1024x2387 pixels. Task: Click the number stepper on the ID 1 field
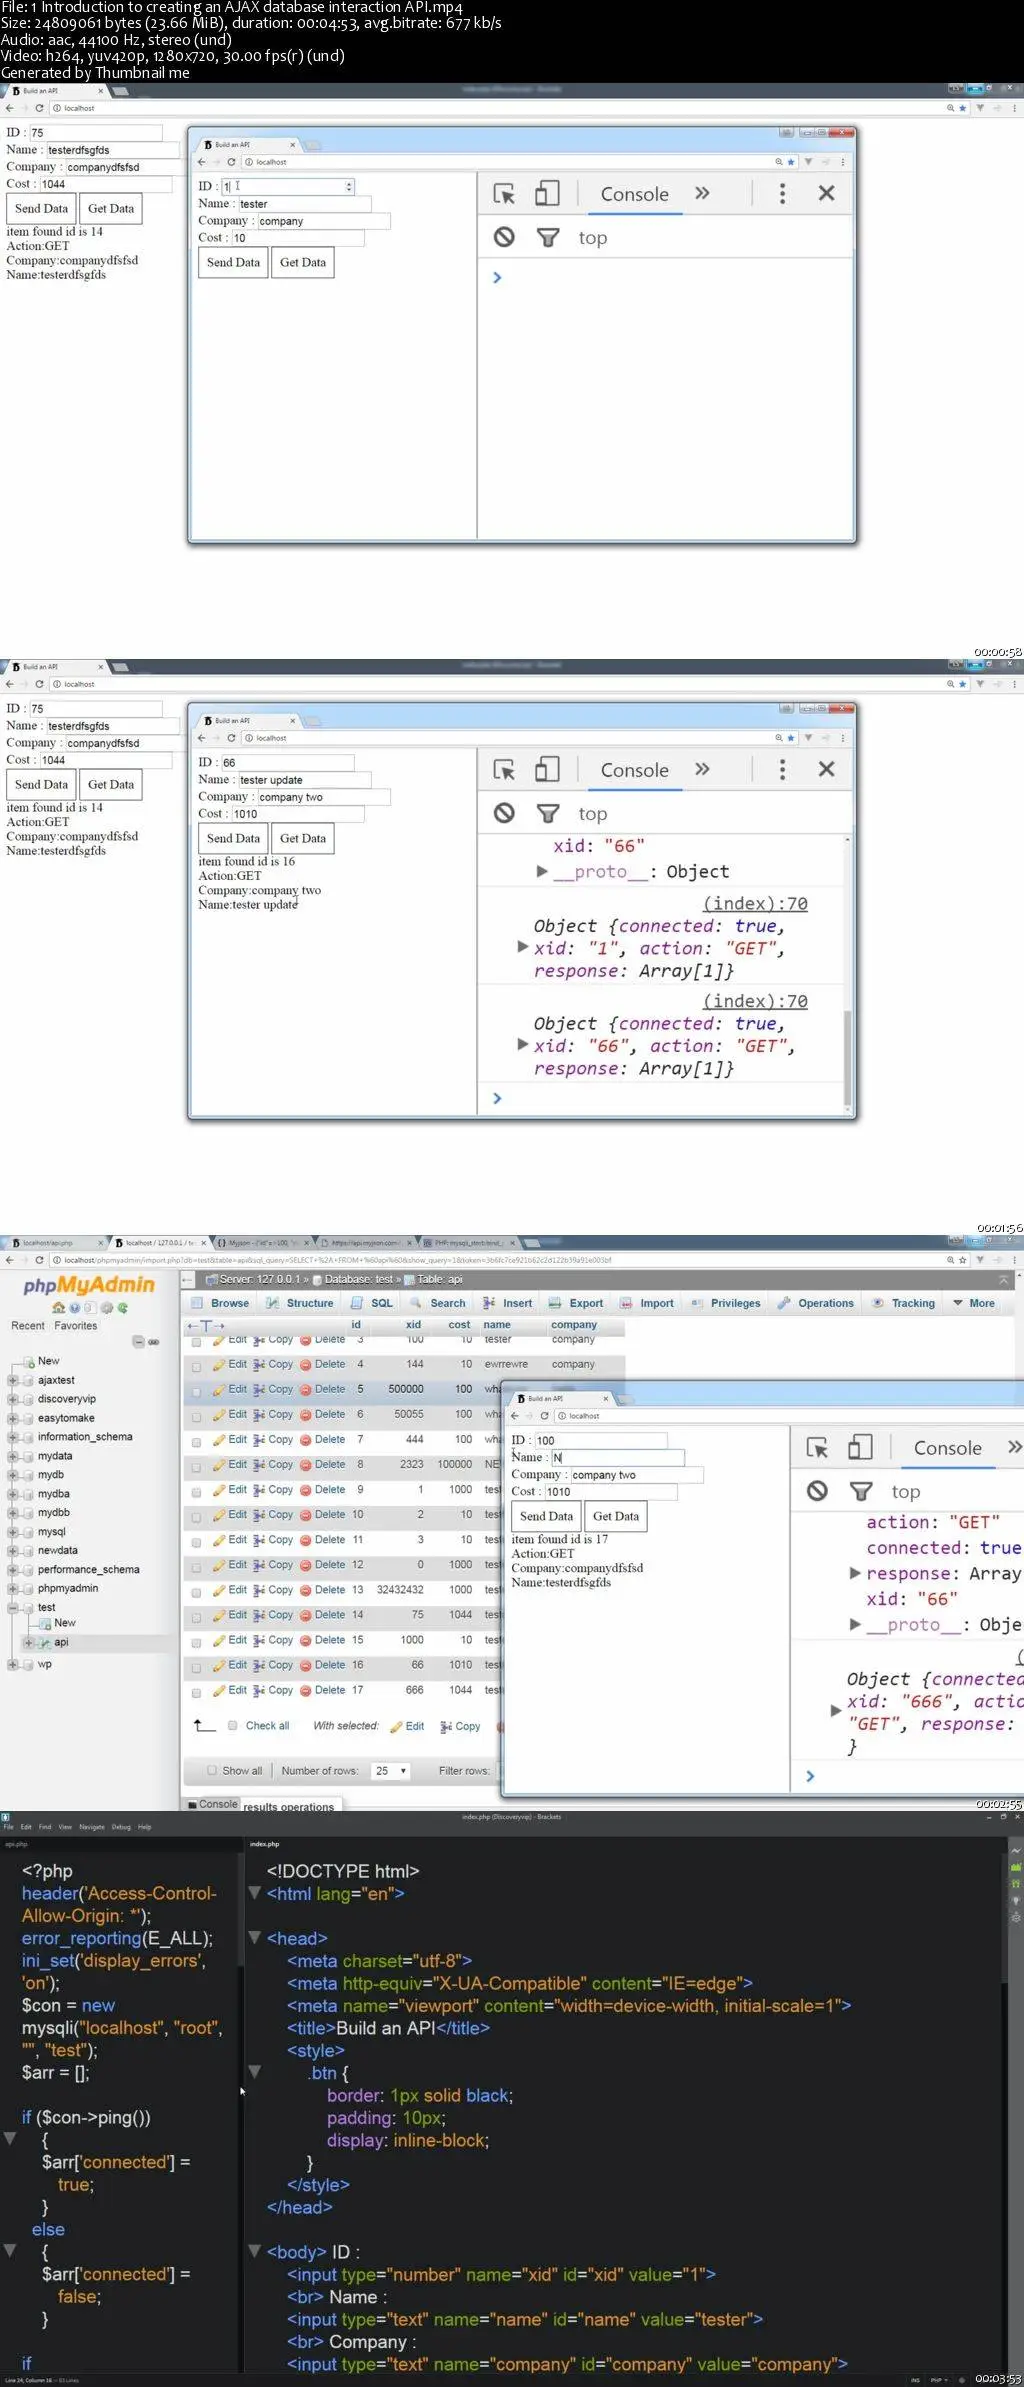click(348, 186)
